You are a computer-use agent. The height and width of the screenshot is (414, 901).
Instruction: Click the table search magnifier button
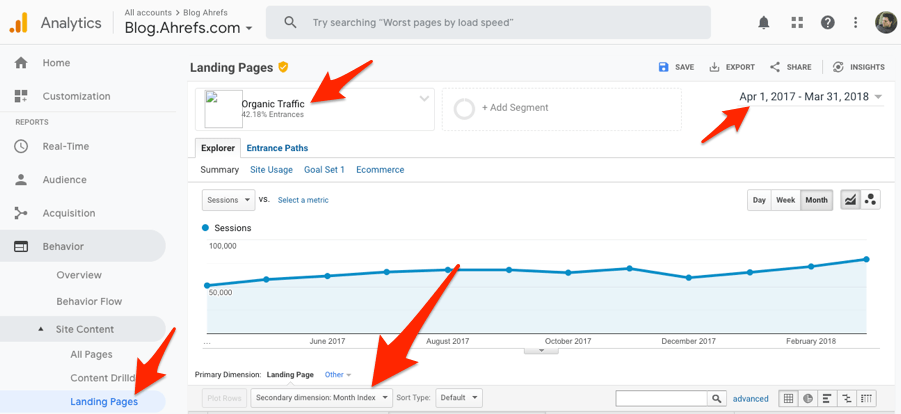[716, 398]
